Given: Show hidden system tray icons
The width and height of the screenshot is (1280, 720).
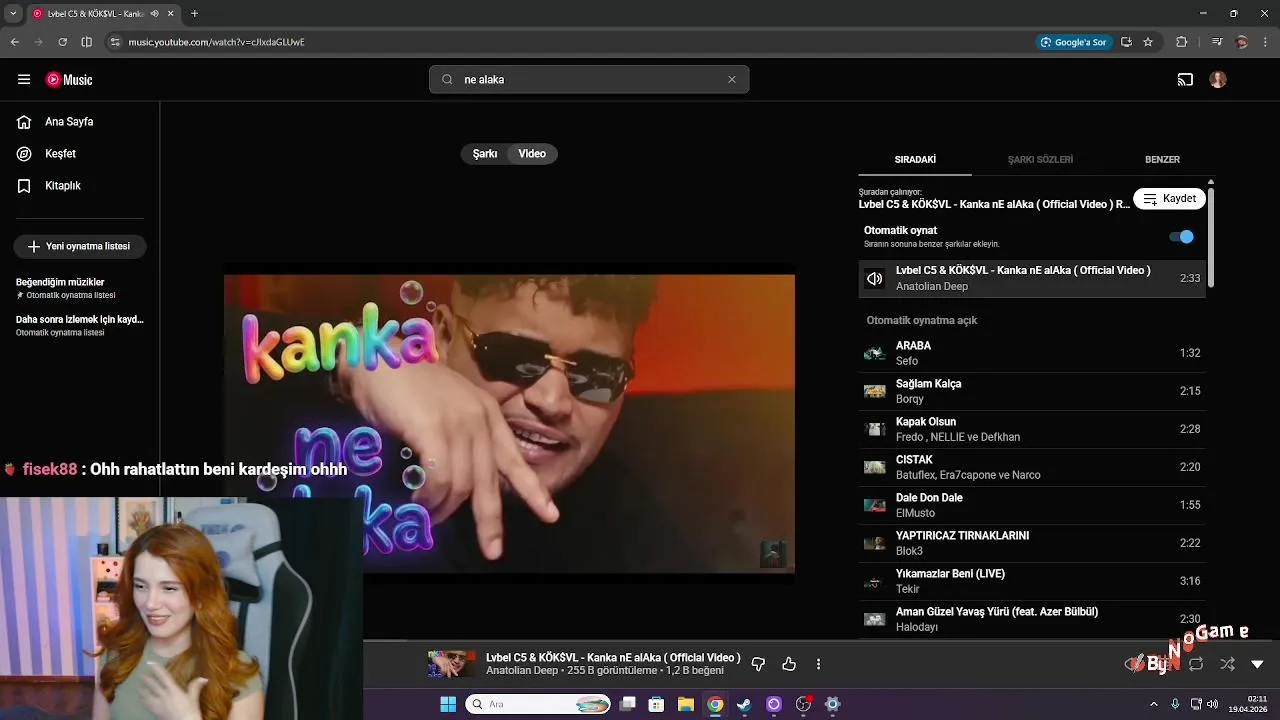Looking at the screenshot, I should pos(1153,704).
